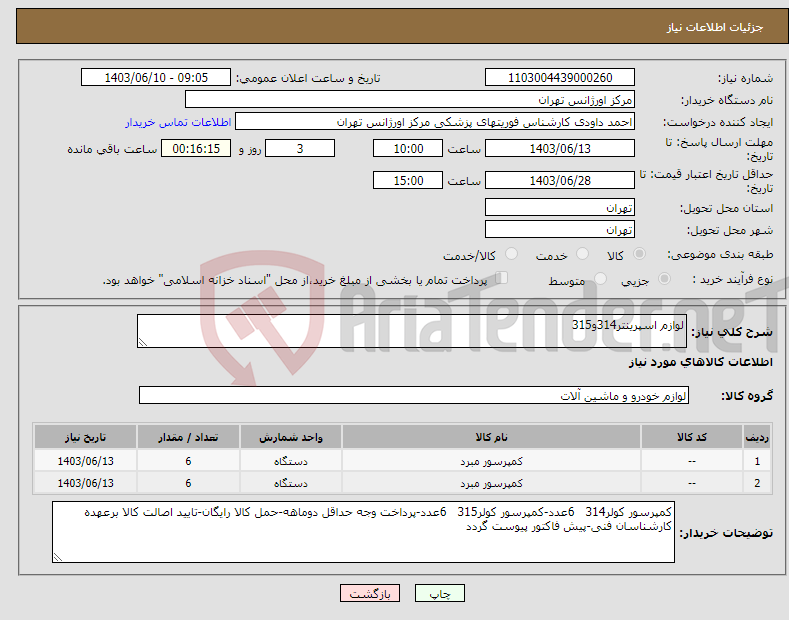Click the date 1403/06/13 in row 2
The image size is (789, 620).
click(x=86, y=483)
